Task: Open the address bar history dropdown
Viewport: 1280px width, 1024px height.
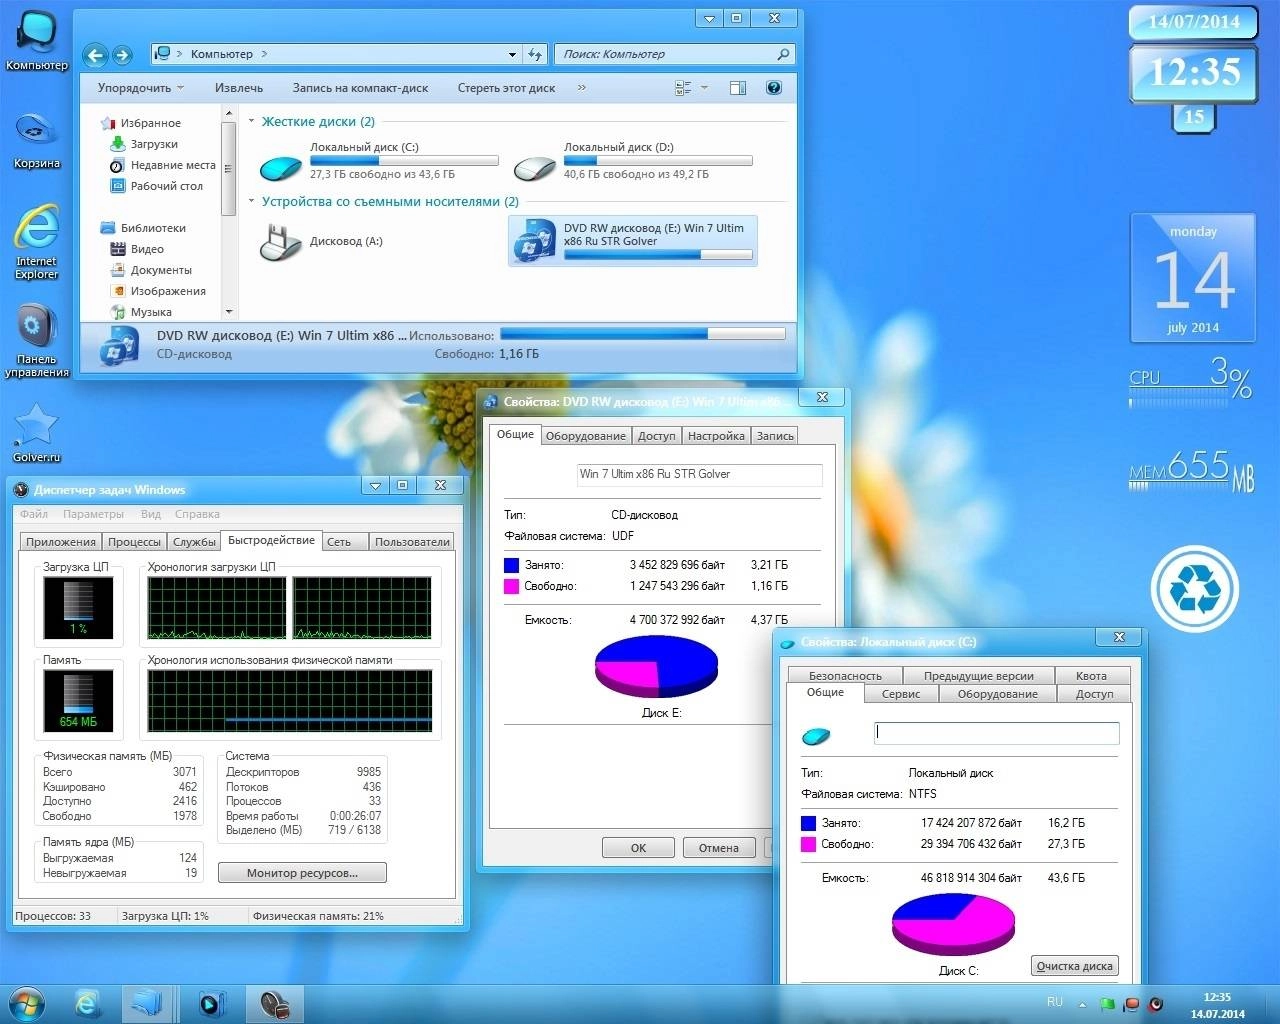Action: point(512,54)
